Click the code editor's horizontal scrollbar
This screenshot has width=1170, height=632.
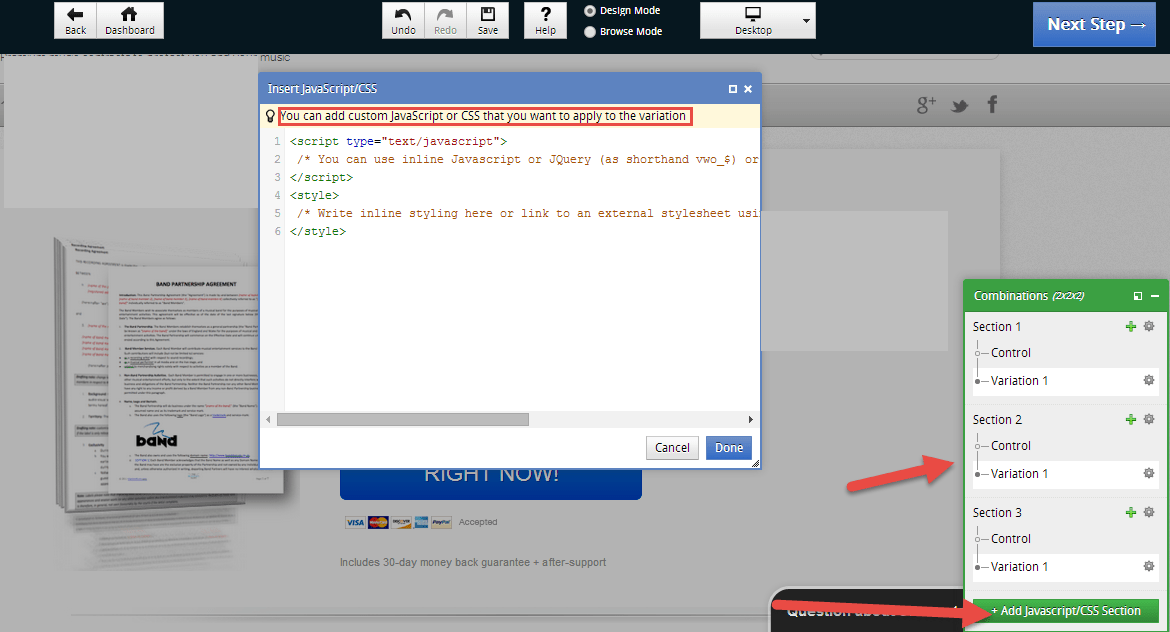coord(403,419)
